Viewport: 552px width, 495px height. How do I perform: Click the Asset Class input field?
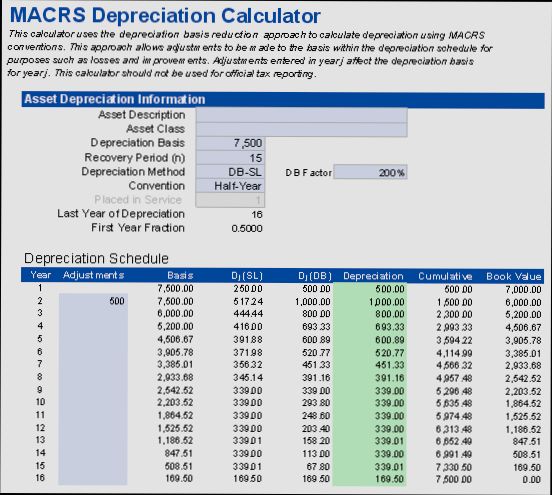click(x=301, y=129)
